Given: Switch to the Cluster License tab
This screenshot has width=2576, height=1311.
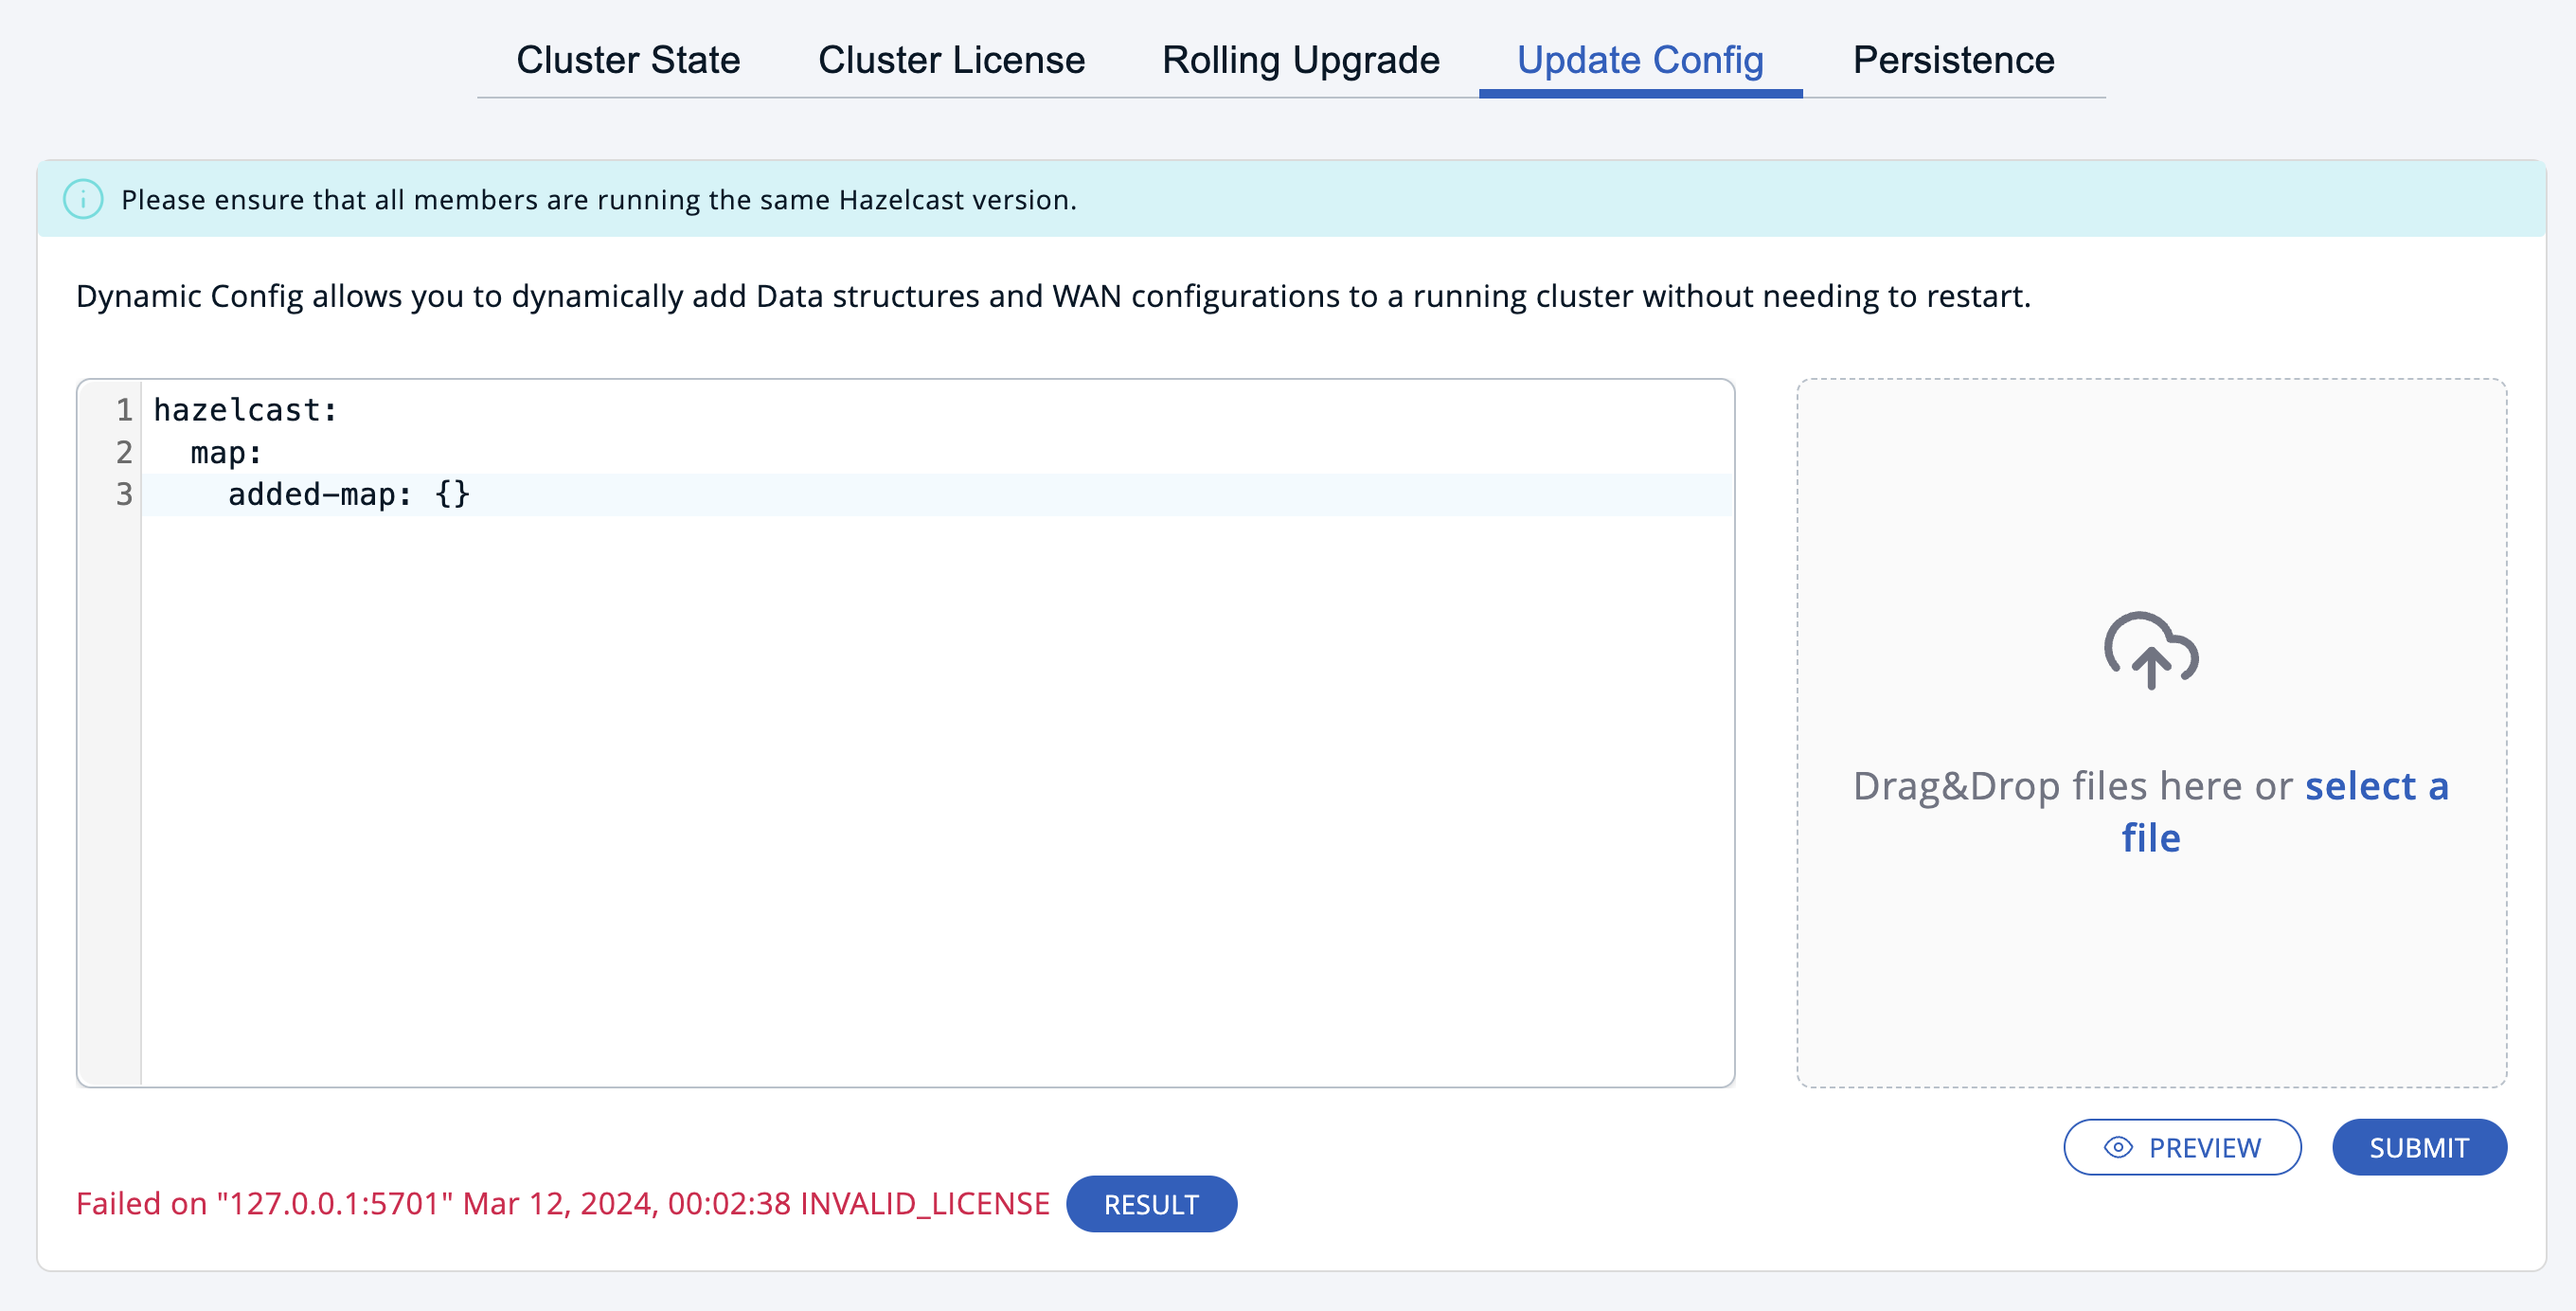Looking at the screenshot, I should [951, 60].
